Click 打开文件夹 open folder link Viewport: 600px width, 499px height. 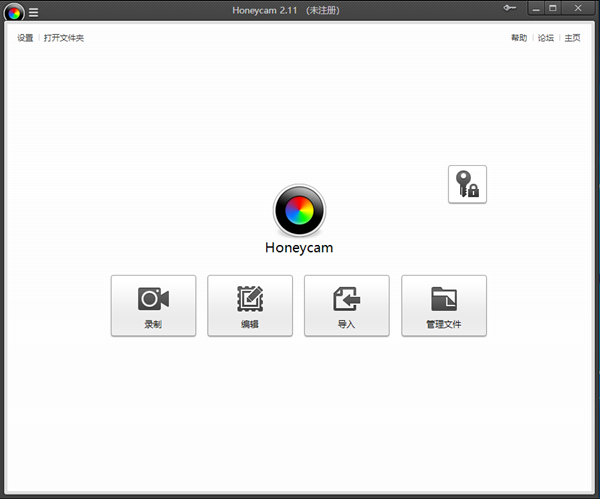point(64,38)
